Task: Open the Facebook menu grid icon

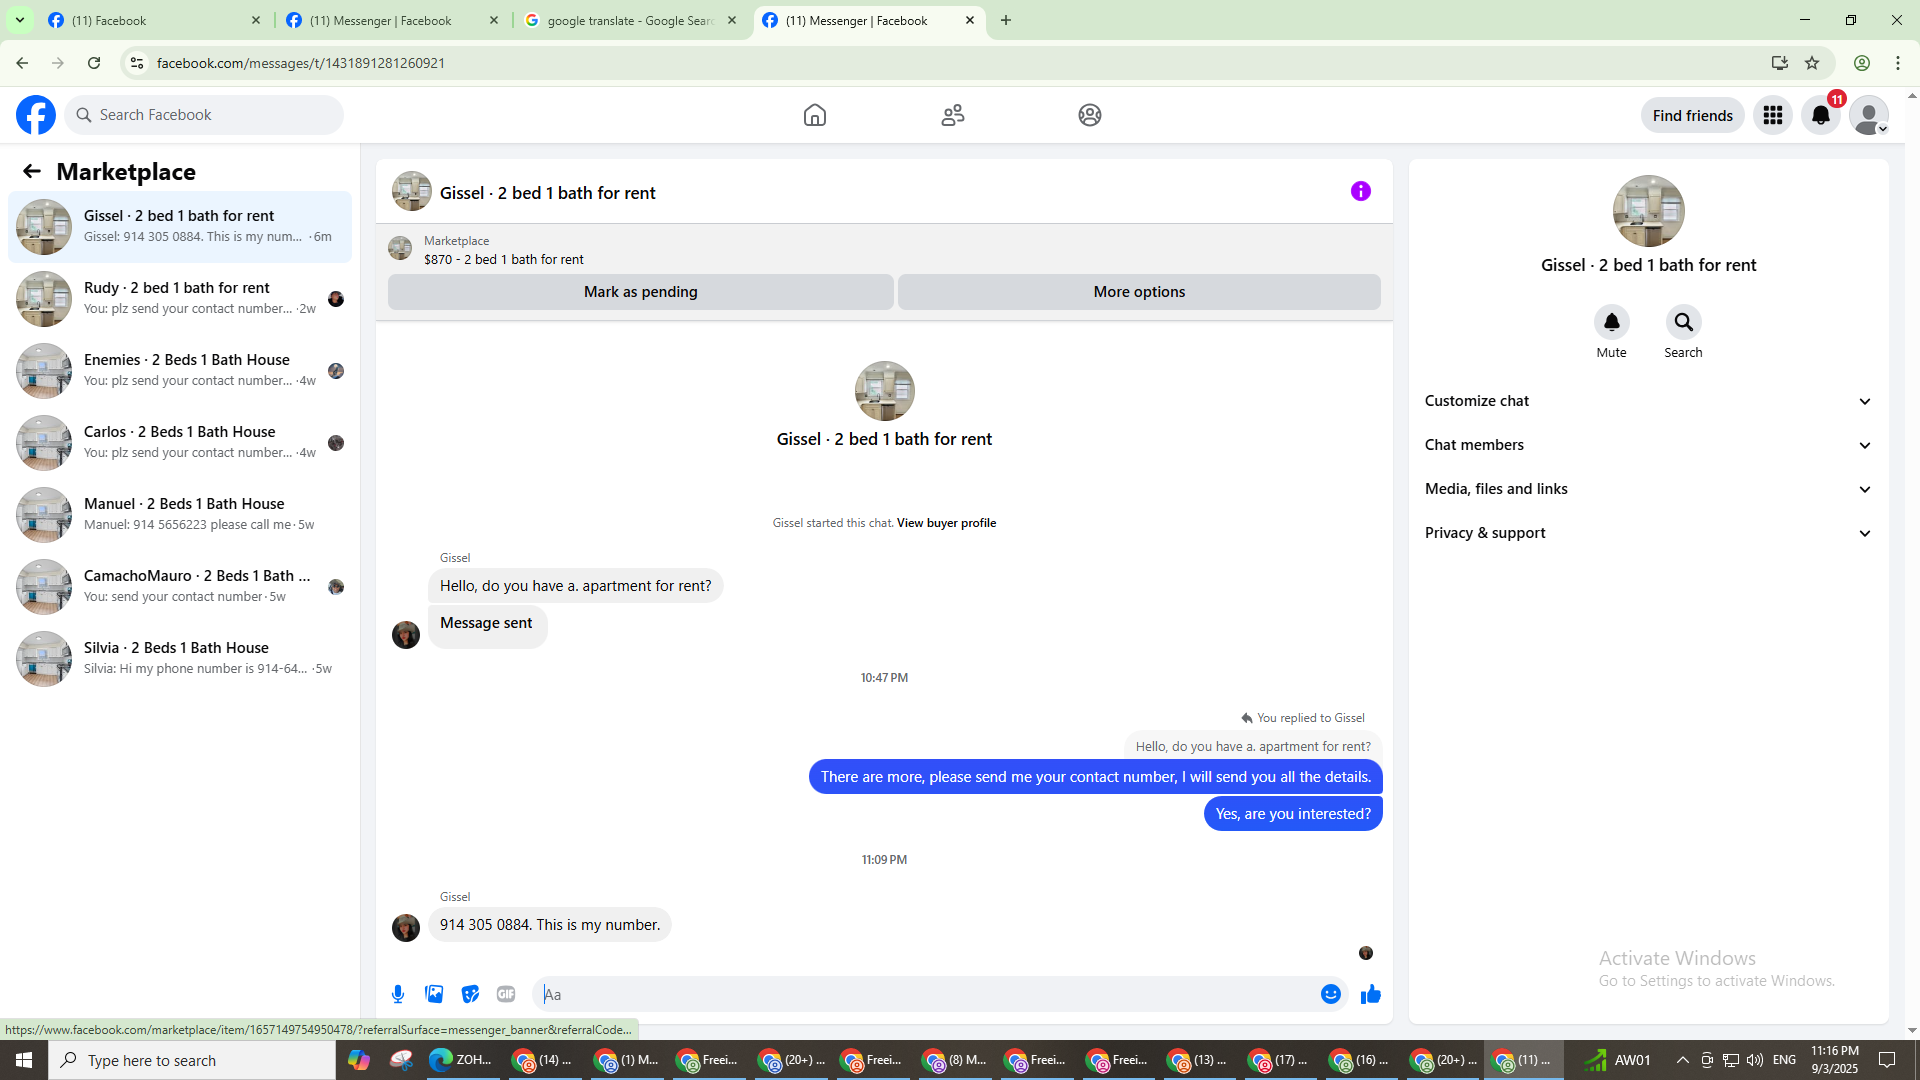Action: click(x=1773, y=115)
